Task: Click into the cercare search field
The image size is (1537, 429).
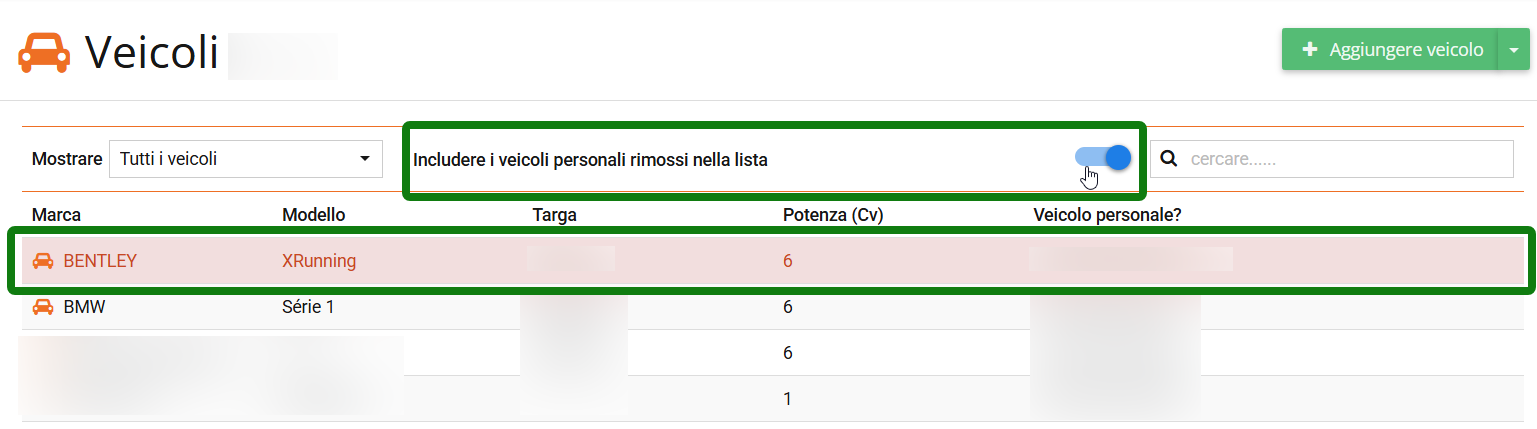Action: click(x=1332, y=159)
